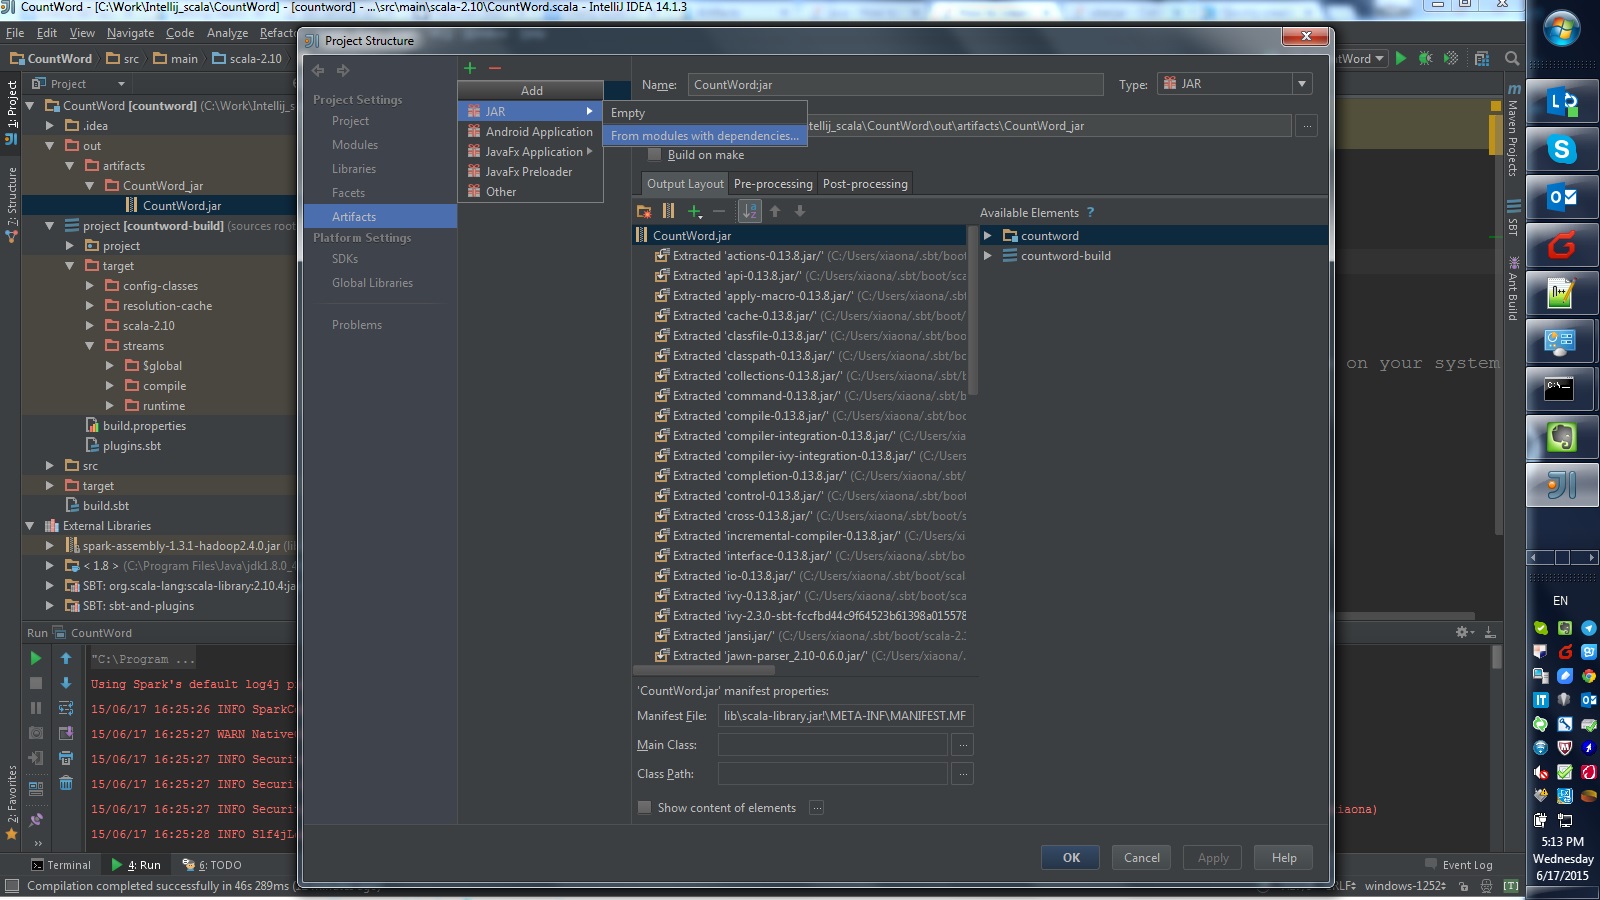This screenshot has width=1600, height=900.
Task: Click the Available Elements help question mark
Action: pos(1090,212)
